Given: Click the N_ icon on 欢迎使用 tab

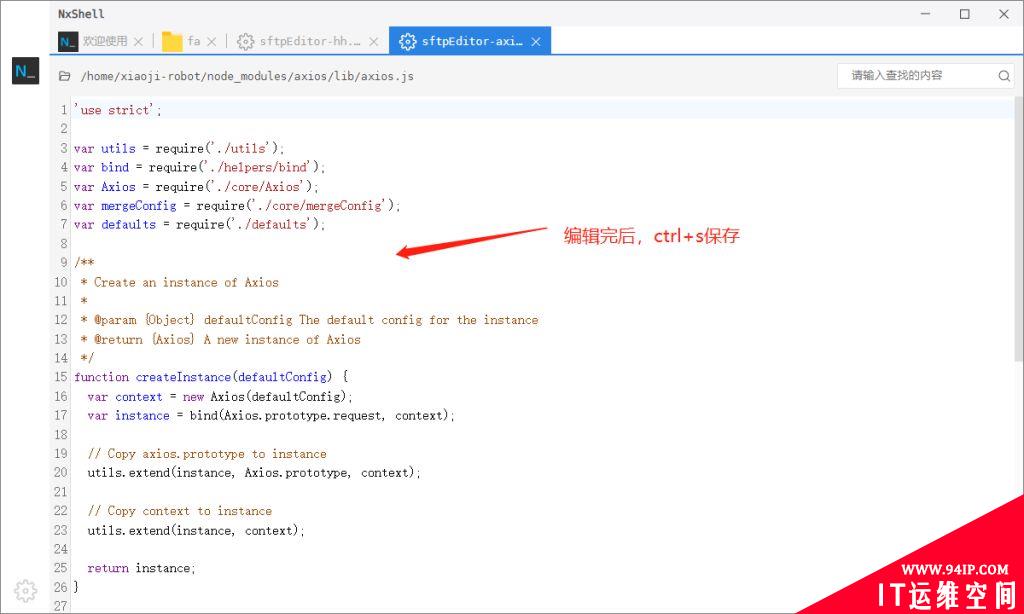Looking at the screenshot, I should point(68,41).
